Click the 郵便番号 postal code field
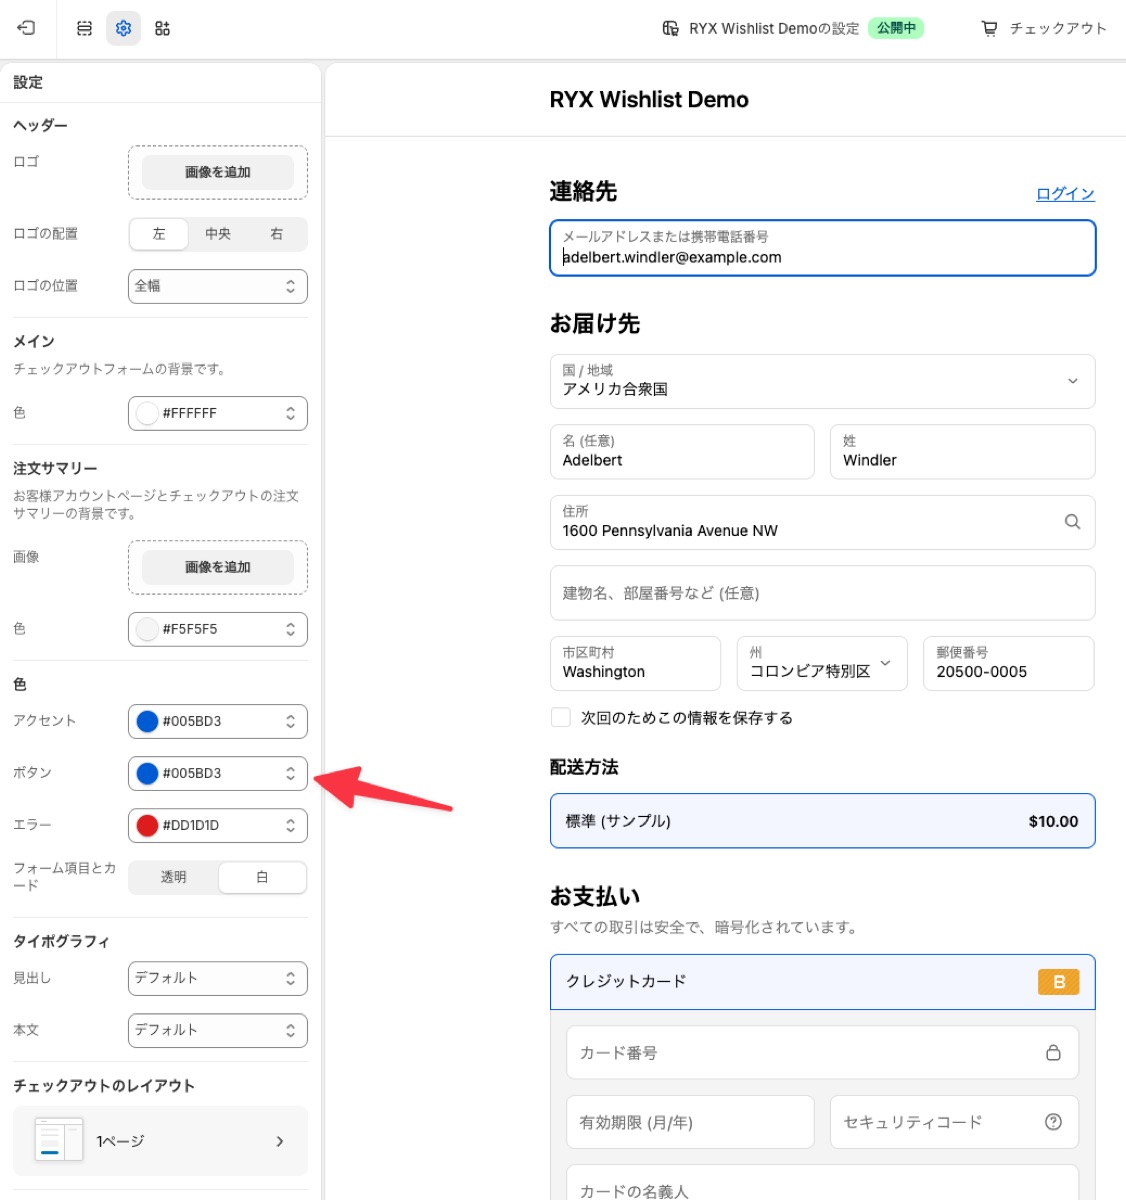The width and height of the screenshot is (1126, 1200). (1009, 663)
